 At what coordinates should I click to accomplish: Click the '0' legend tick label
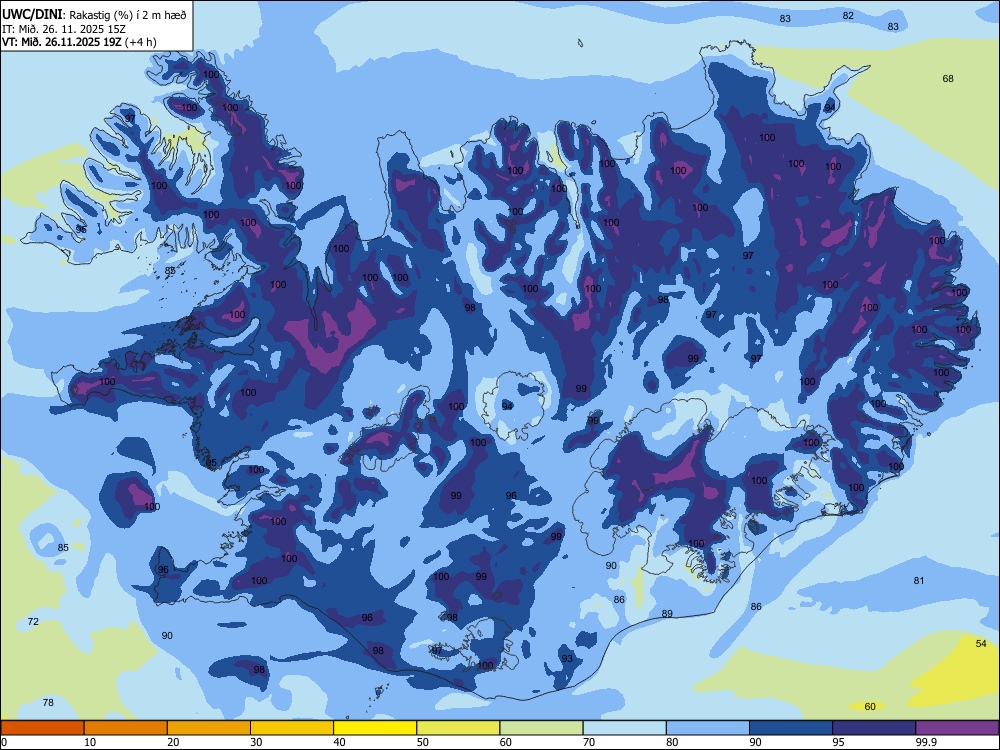(4, 742)
